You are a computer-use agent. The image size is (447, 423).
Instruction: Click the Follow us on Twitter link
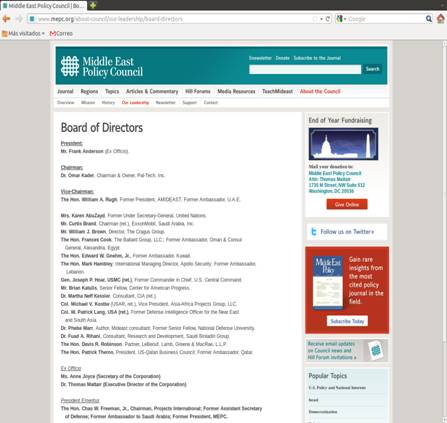347,232
